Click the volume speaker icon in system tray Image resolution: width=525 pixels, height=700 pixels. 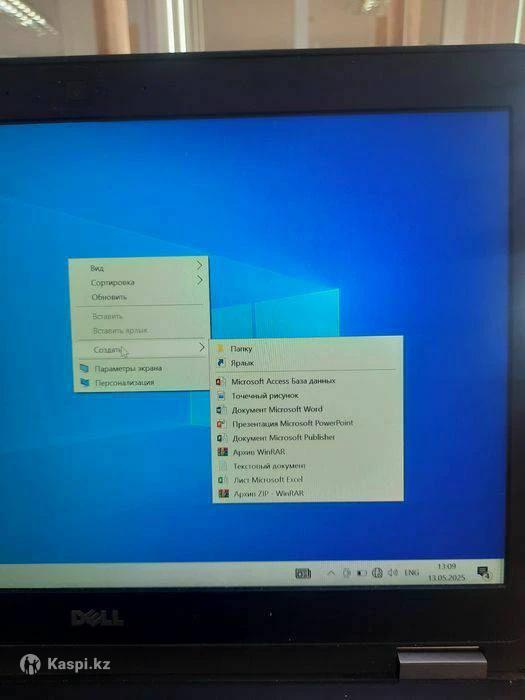click(x=392, y=572)
